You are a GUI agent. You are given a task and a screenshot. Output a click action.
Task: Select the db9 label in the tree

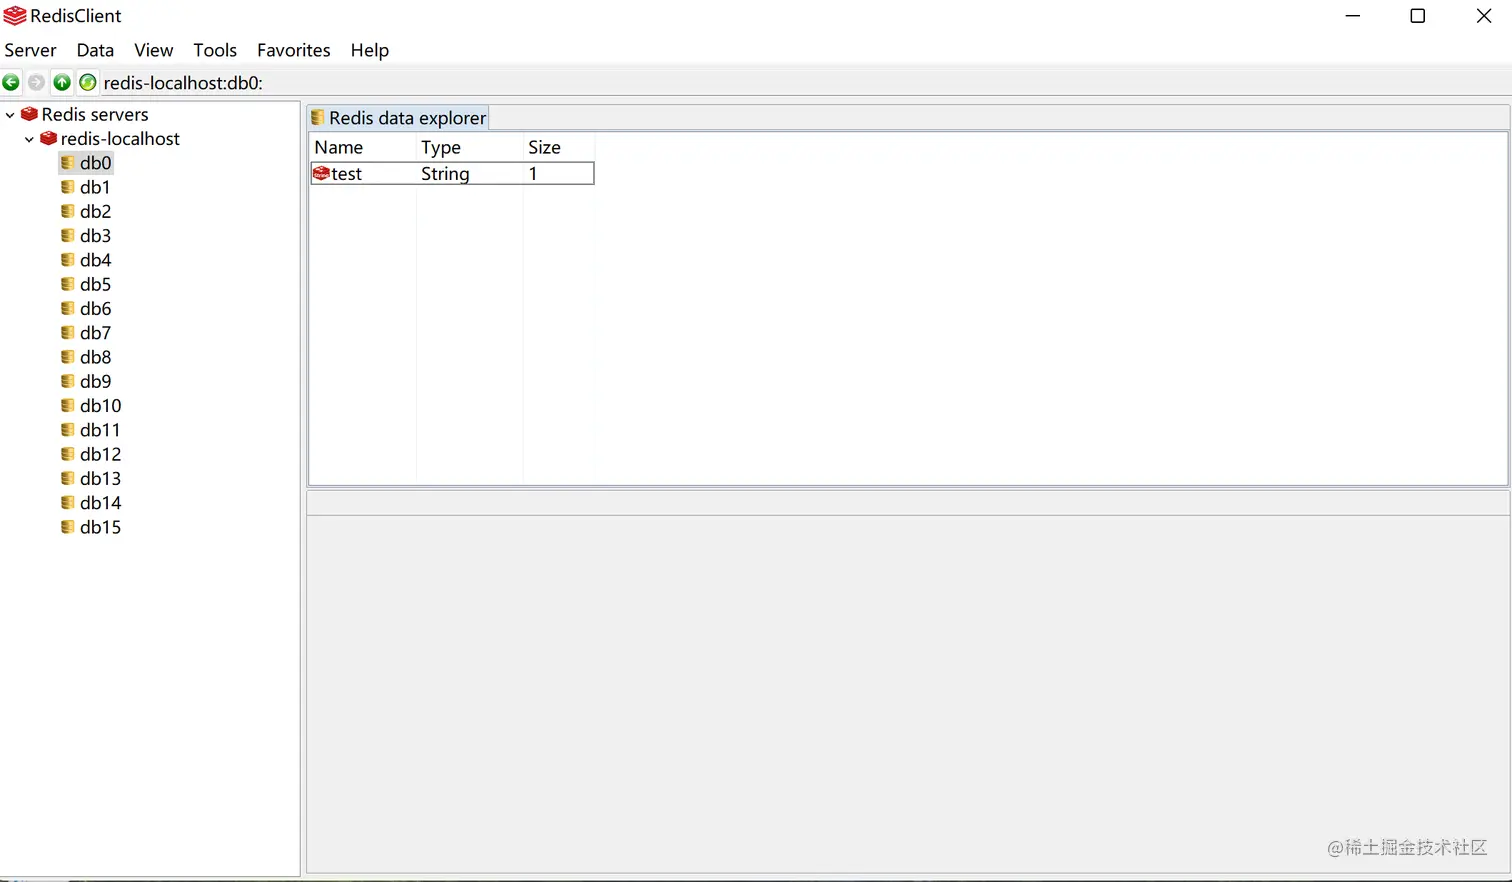click(x=95, y=381)
